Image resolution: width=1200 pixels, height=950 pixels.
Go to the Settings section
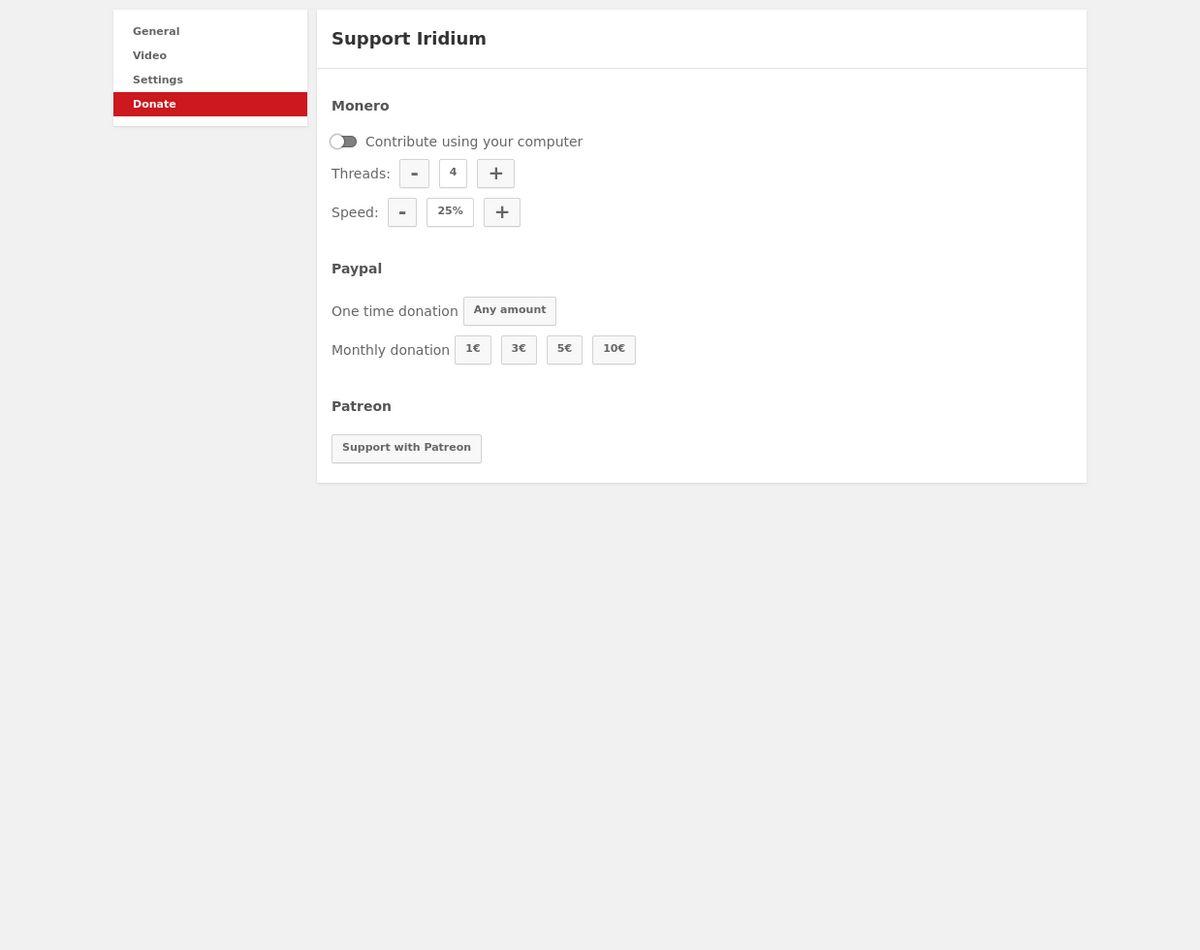pos(210,79)
